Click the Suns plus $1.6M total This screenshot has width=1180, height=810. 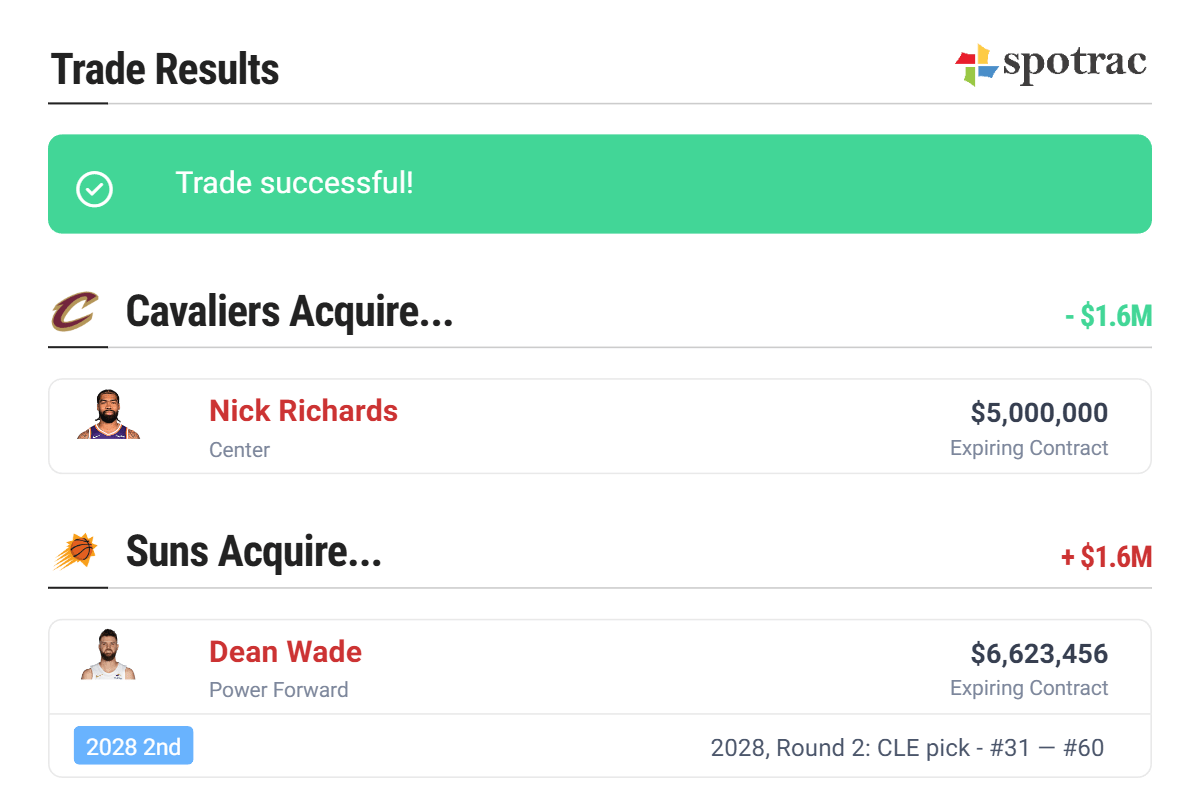pyautogui.click(x=1106, y=557)
